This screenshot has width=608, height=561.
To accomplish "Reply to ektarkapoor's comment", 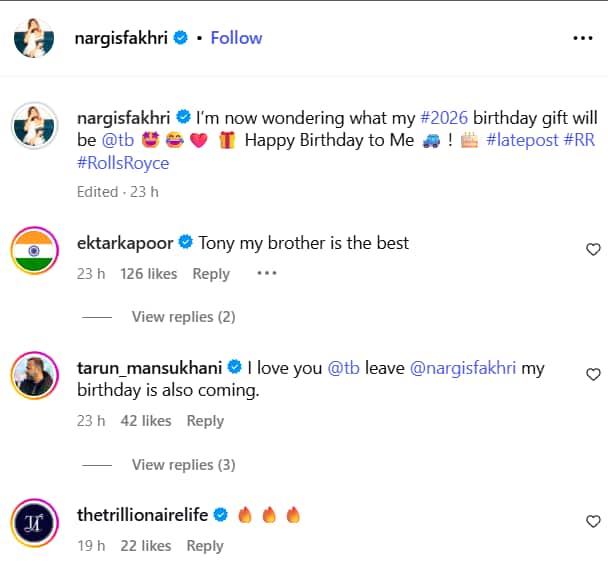I will [211, 274].
